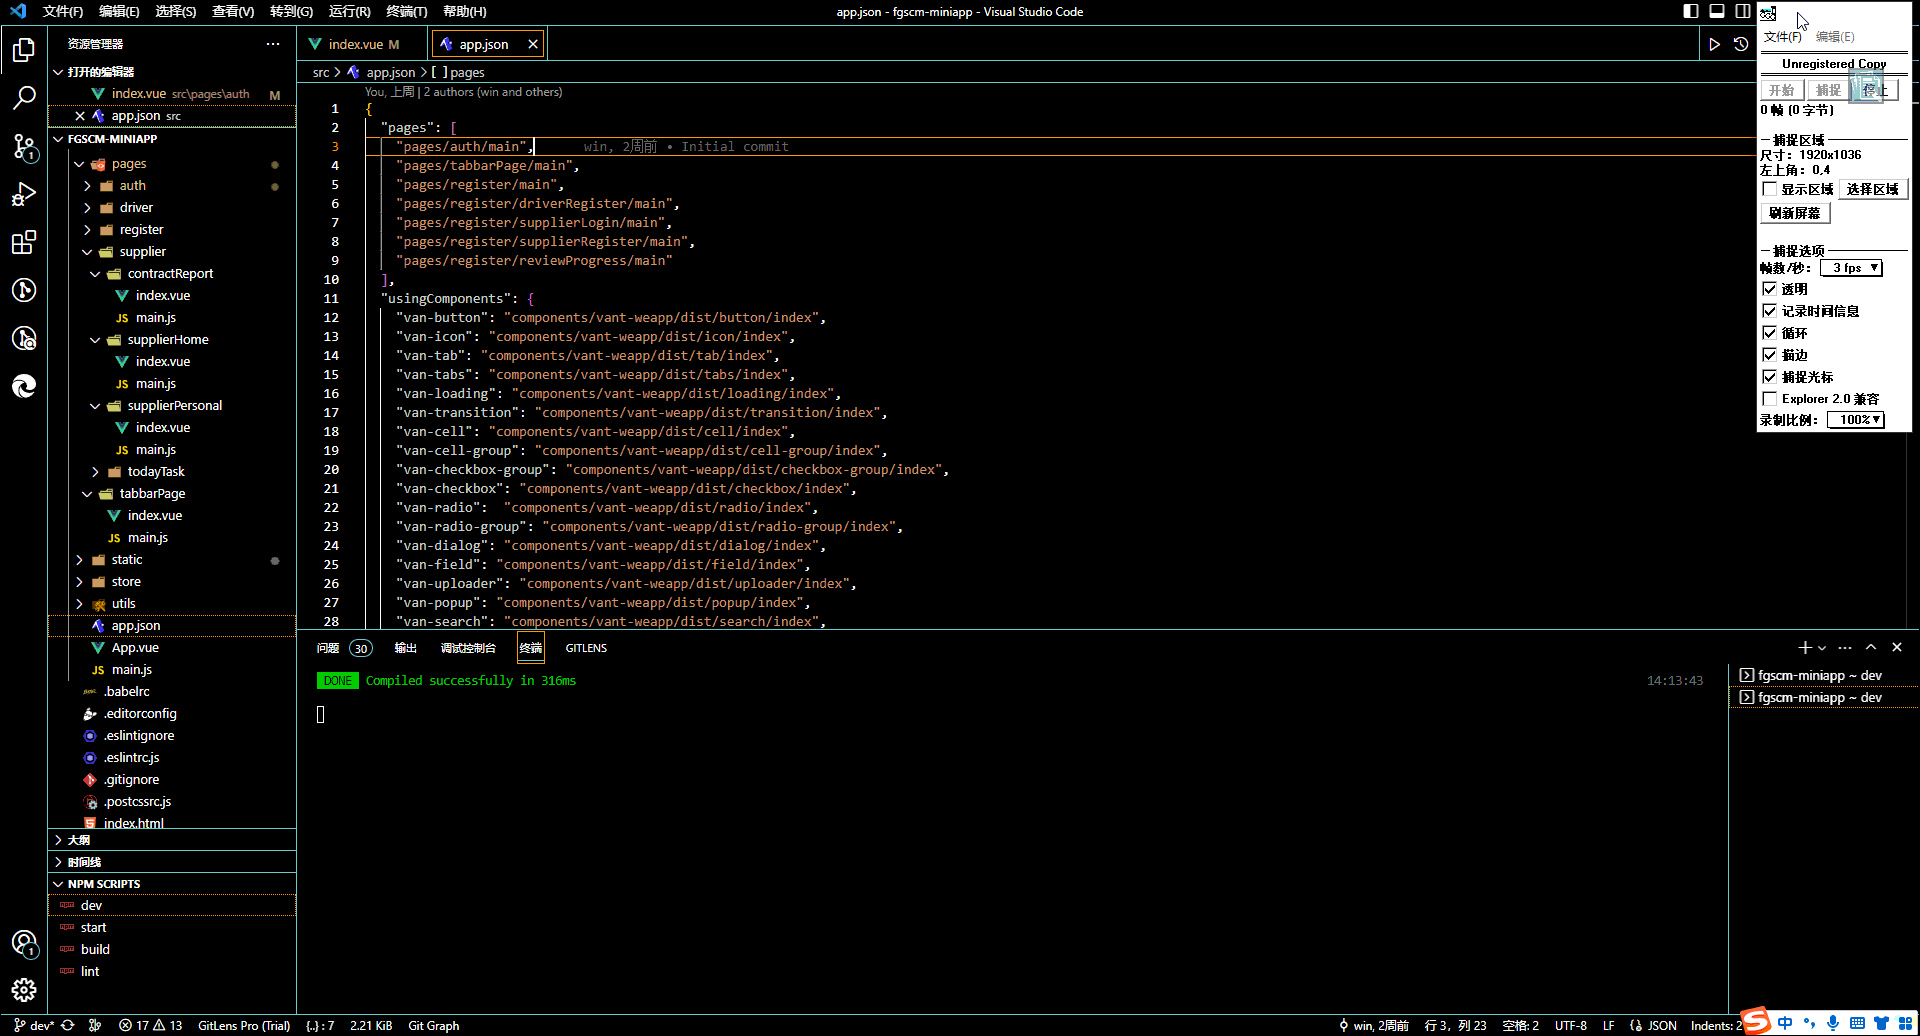Open the 100% record scale dropdown
This screenshot has height=1036, width=1920.
(x=1856, y=420)
